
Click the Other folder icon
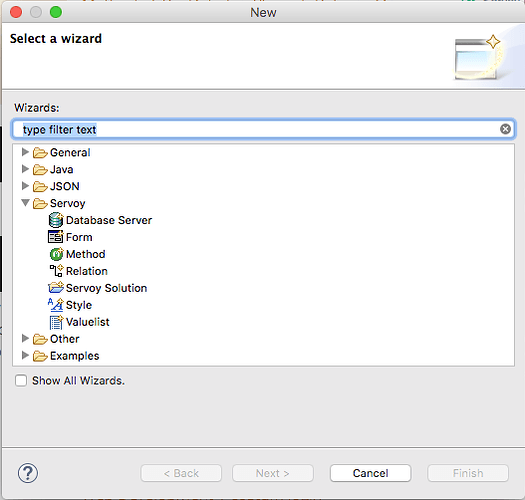[x=40, y=339]
